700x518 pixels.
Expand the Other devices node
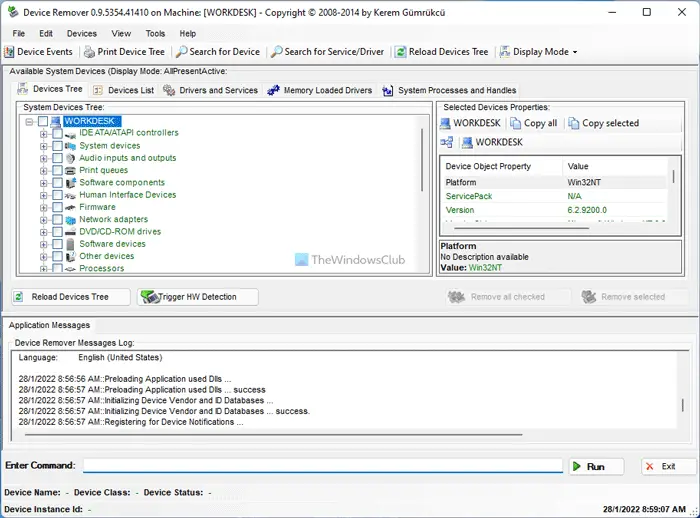[x=44, y=256]
